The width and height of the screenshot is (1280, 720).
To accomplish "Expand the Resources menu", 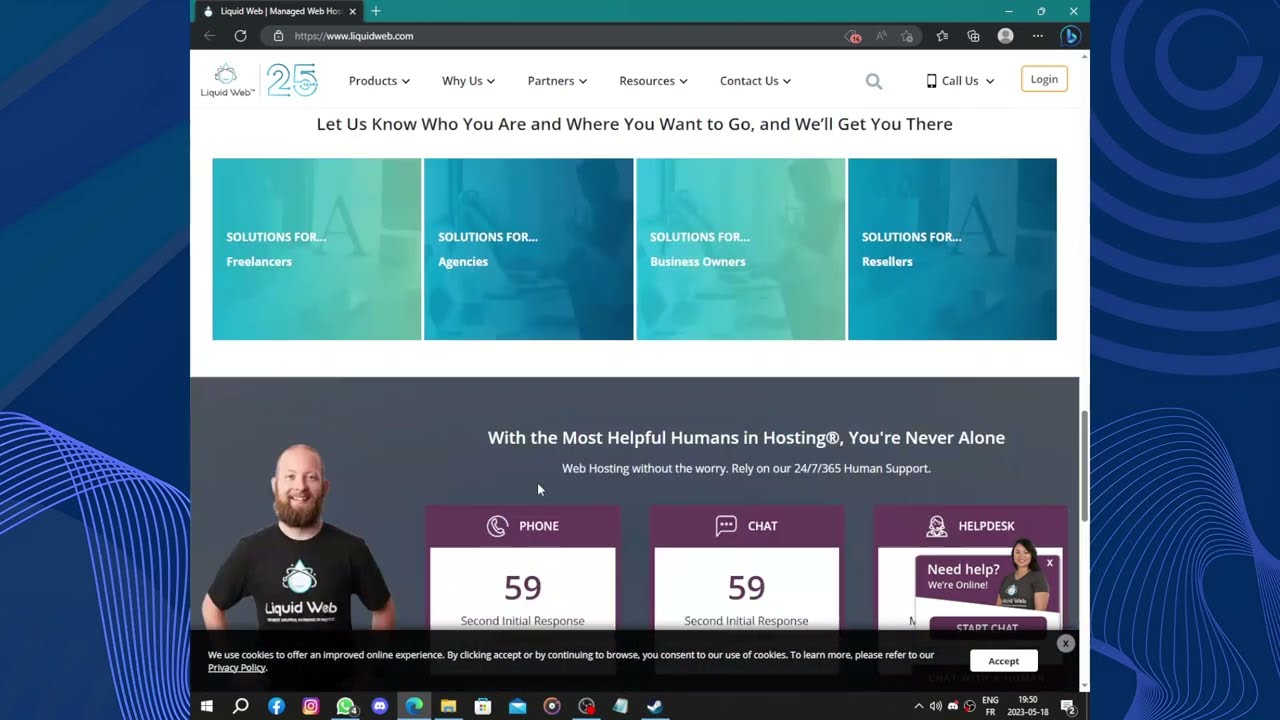I will click(x=653, y=81).
